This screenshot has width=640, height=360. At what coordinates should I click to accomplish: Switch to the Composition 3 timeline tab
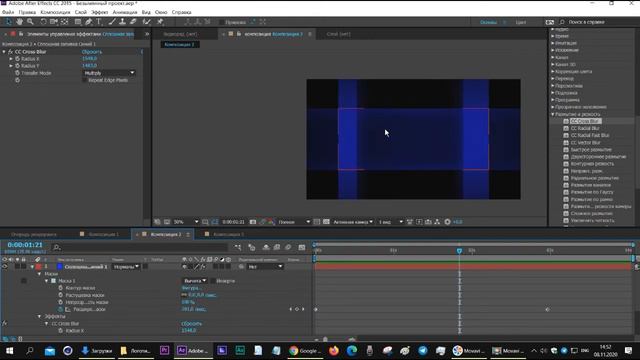[229, 234]
